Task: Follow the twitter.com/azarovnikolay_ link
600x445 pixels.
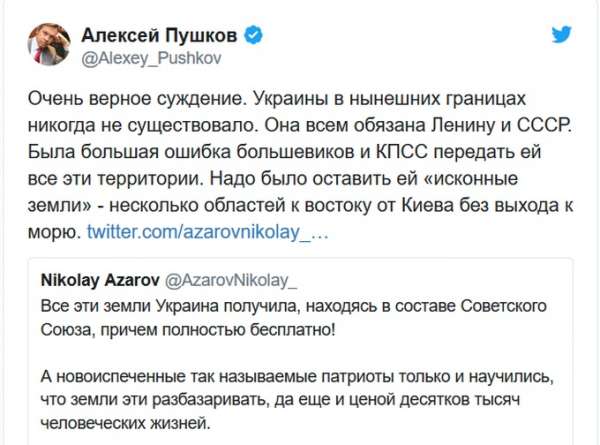Action: click(206, 232)
